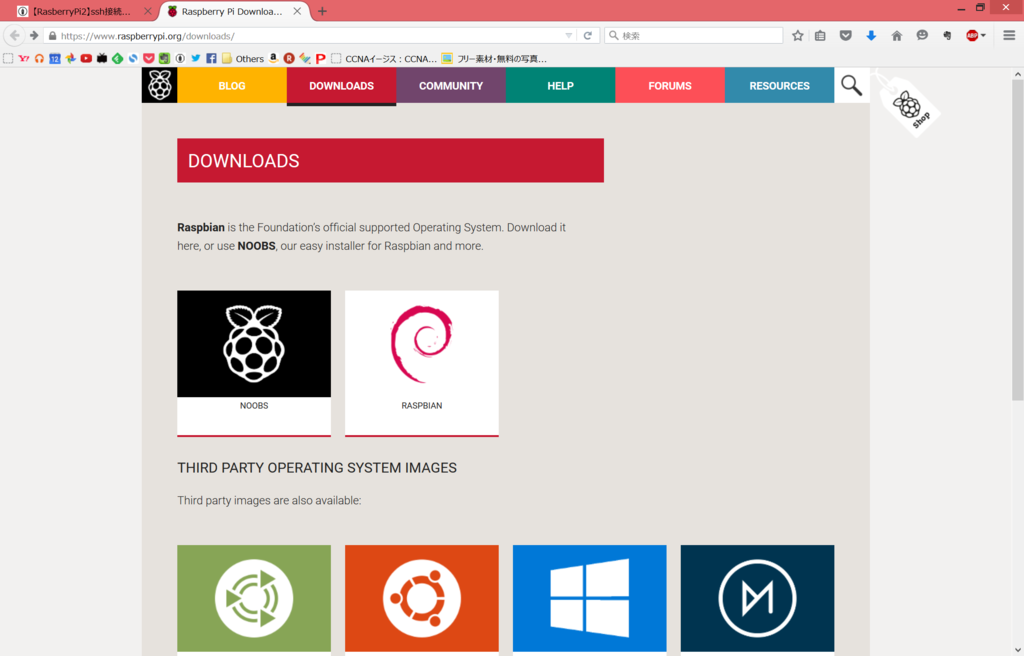This screenshot has width=1024, height=656.
Task: Open the Ubuntu MATE green tile
Action: [x=254, y=599]
